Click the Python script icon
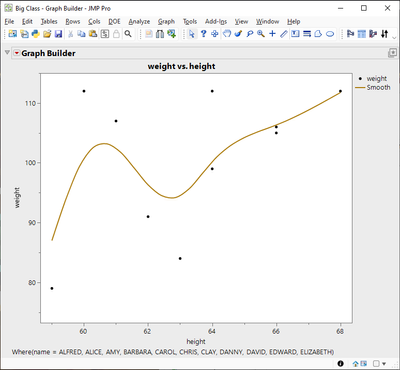 click(36, 34)
